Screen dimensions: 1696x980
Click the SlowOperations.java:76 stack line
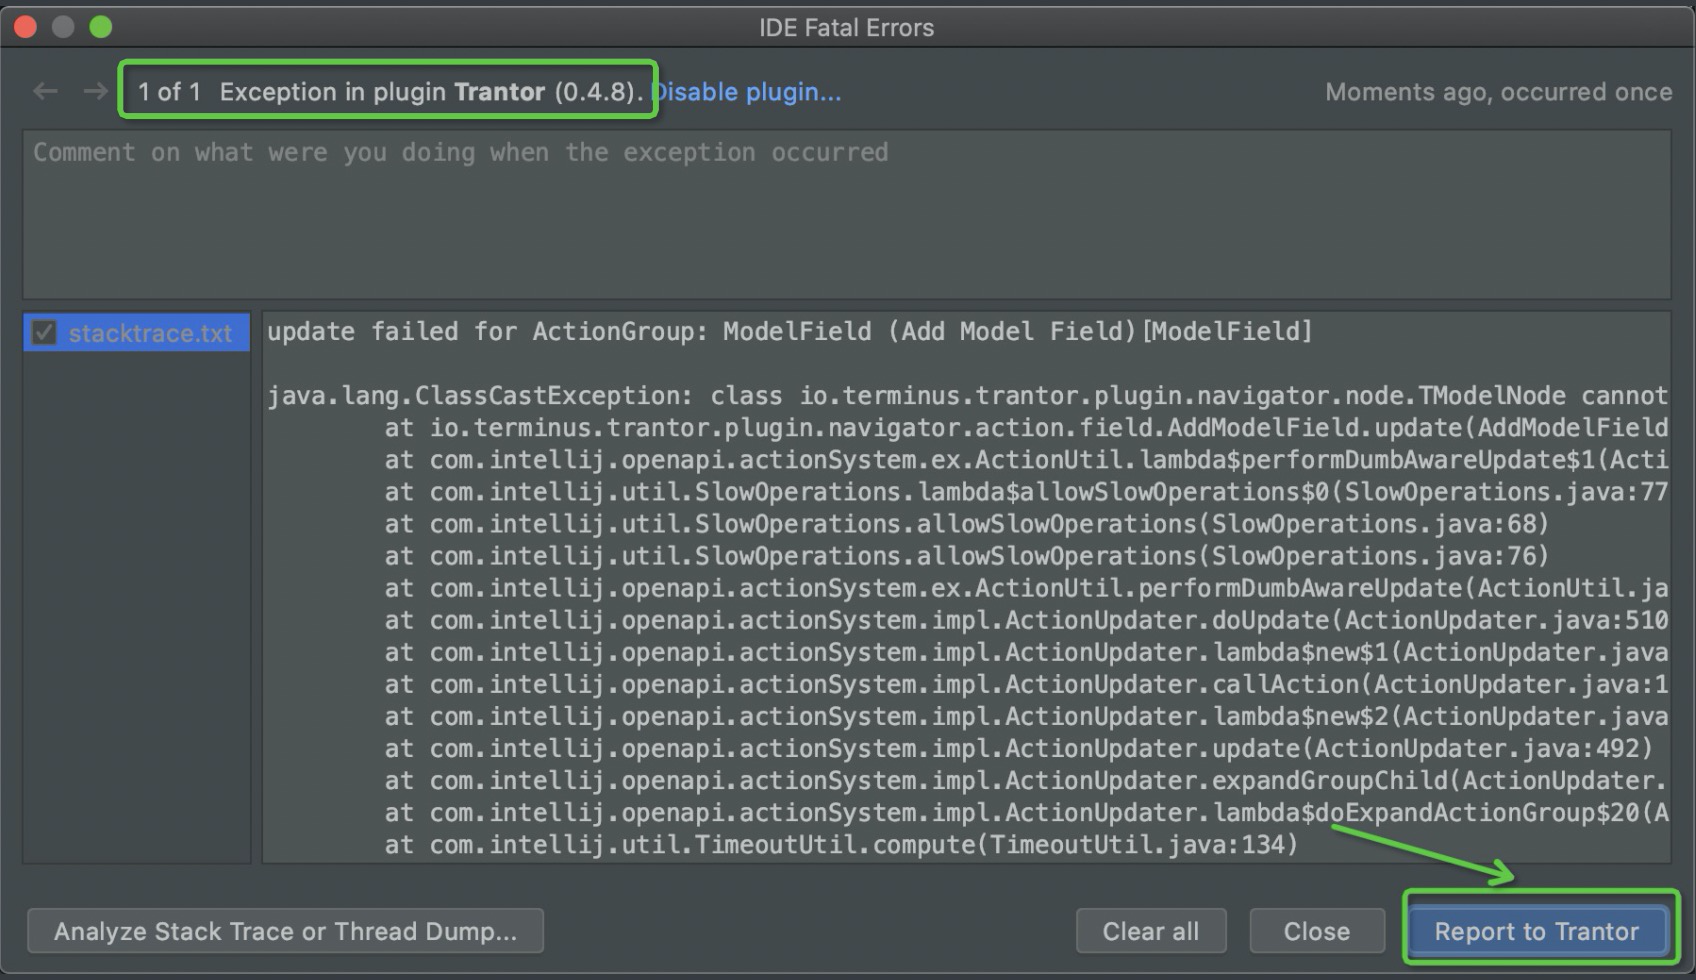[967, 556]
